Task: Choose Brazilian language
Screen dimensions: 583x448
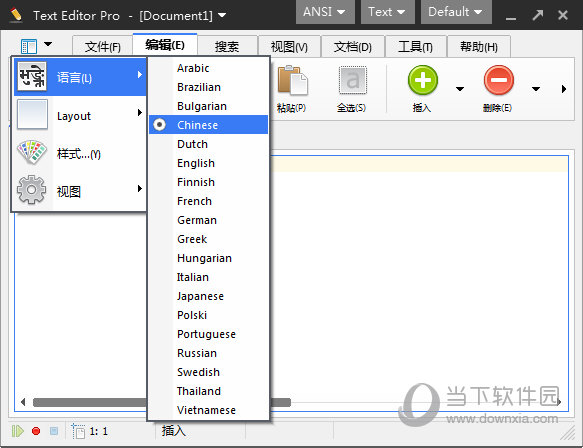Action: [208, 87]
